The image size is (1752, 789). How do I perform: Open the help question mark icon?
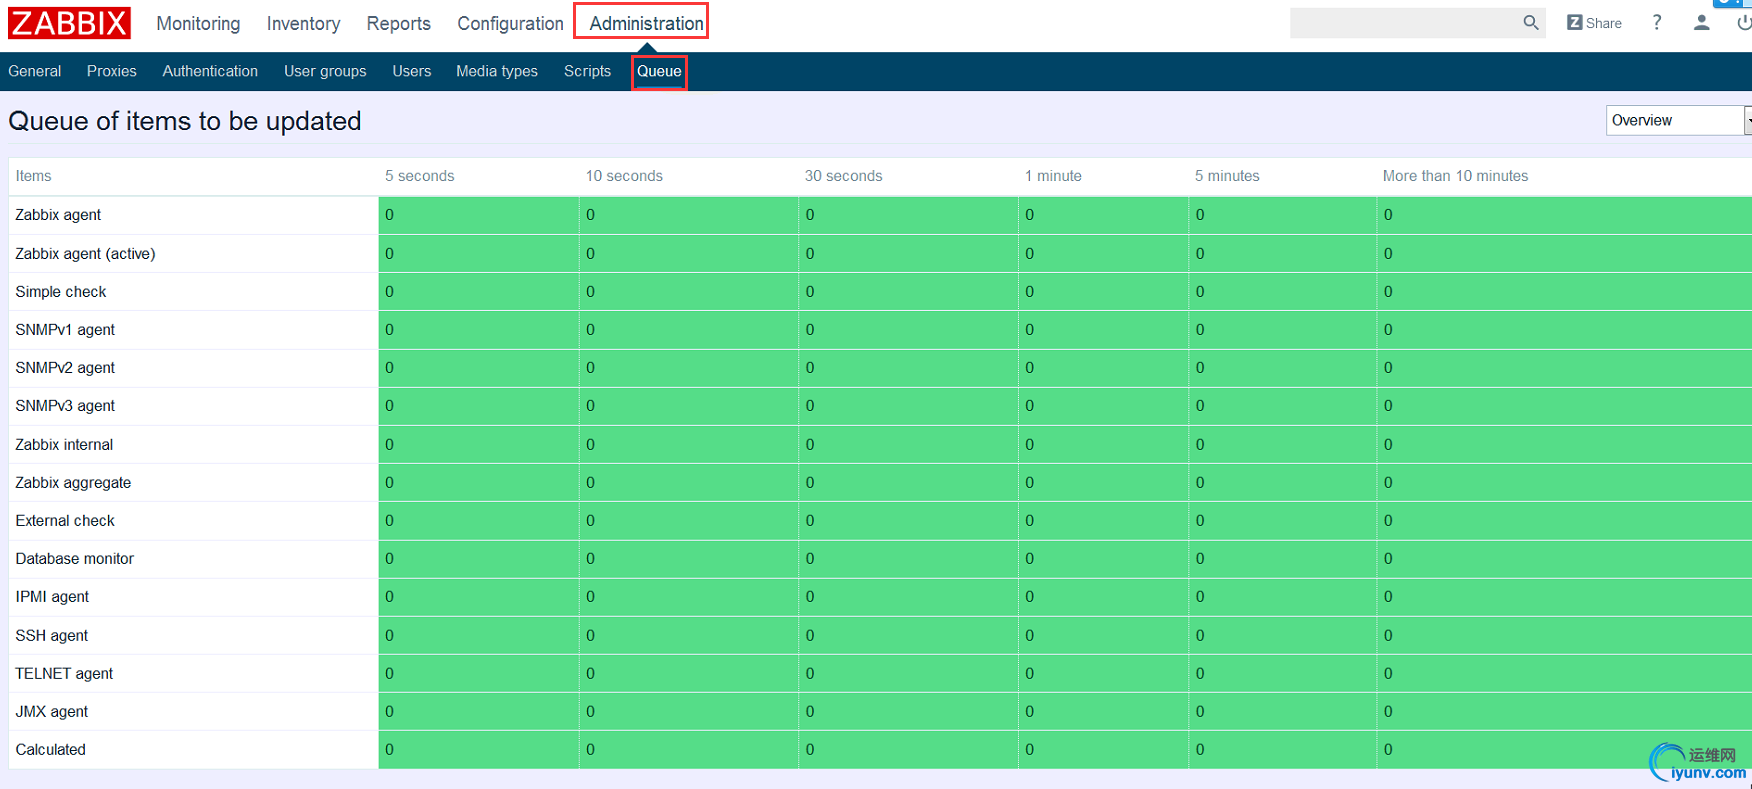tap(1657, 22)
